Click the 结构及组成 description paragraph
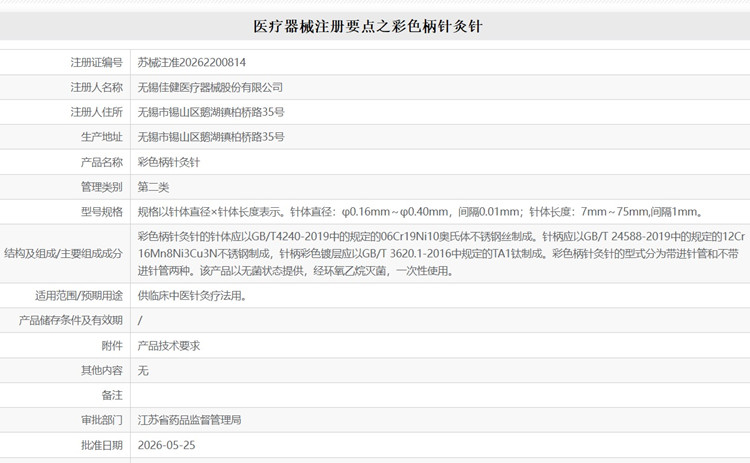Image resolution: width=750 pixels, height=463 pixels. [441, 254]
